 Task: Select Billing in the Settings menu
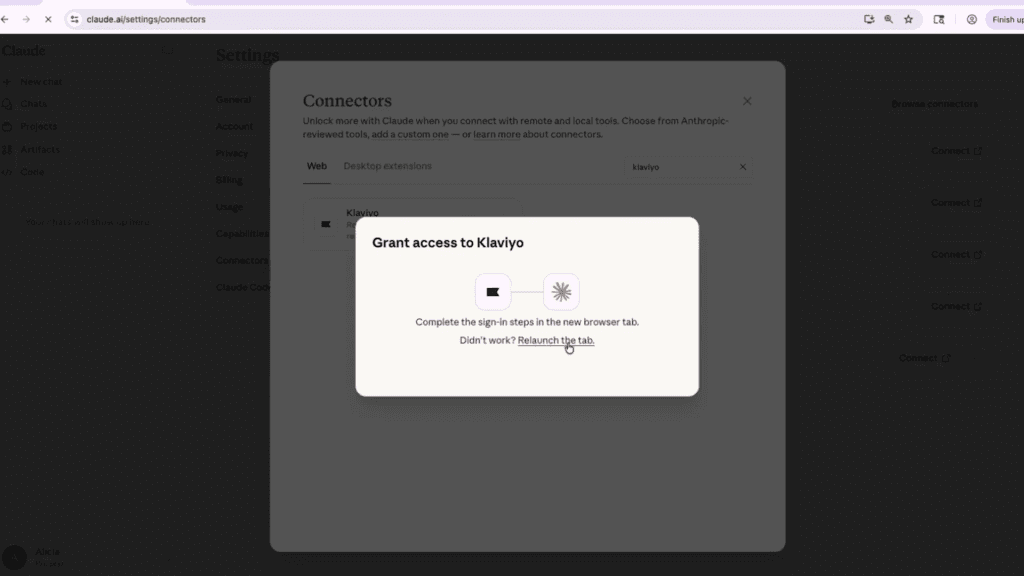click(x=229, y=180)
